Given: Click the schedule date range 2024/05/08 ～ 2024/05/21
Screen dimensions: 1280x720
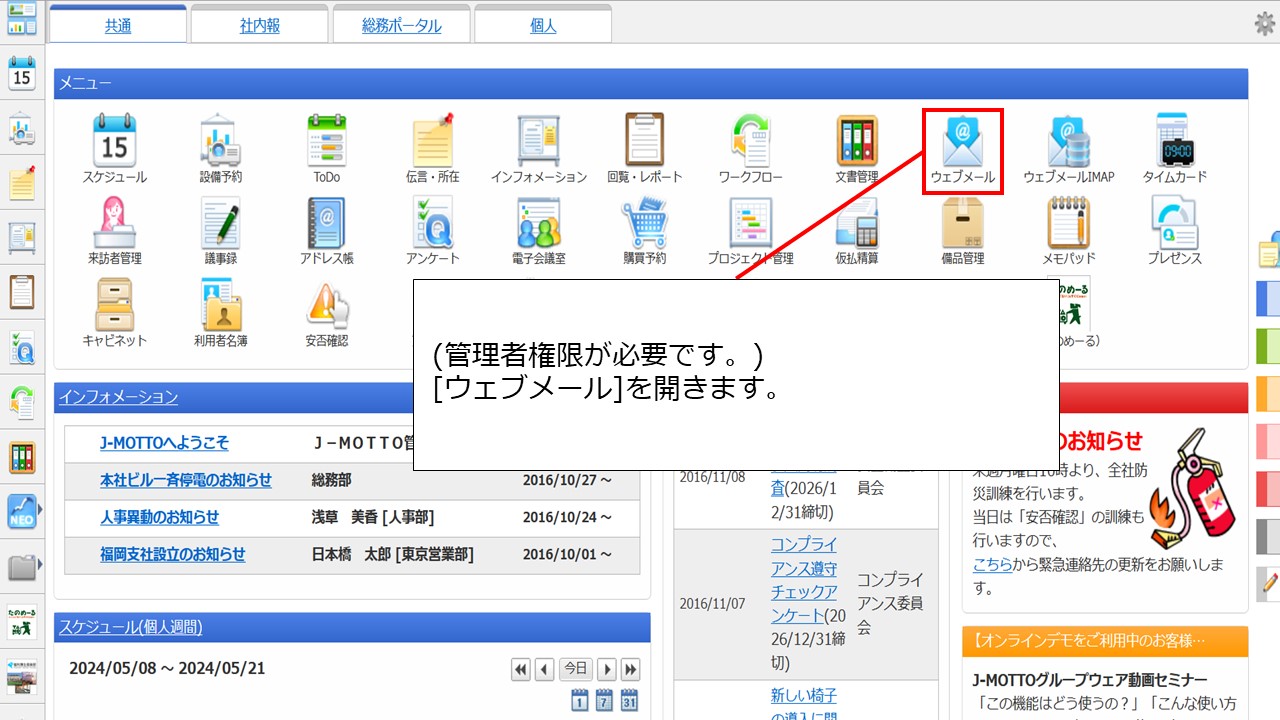Looking at the screenshot, I should click(167, 668).
